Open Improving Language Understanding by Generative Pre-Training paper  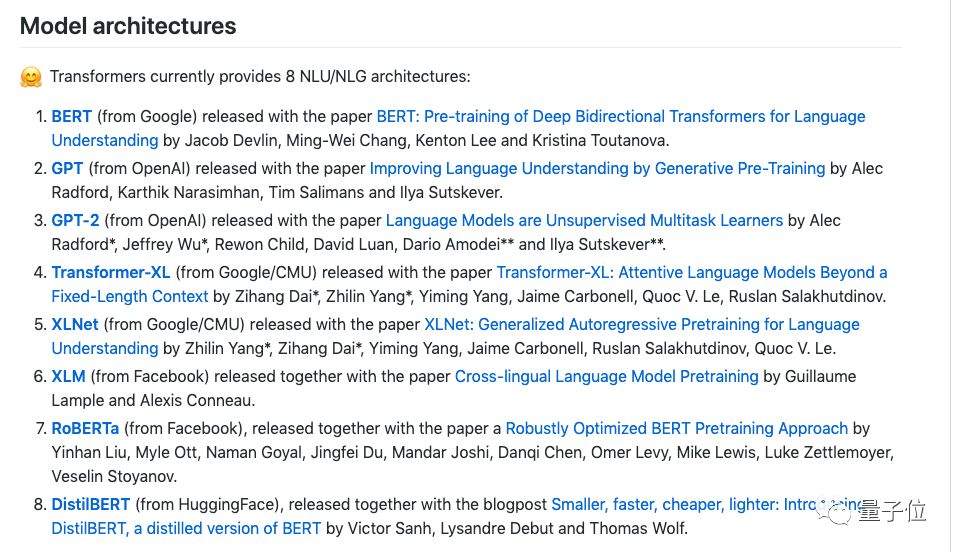(x=597, y=168)
